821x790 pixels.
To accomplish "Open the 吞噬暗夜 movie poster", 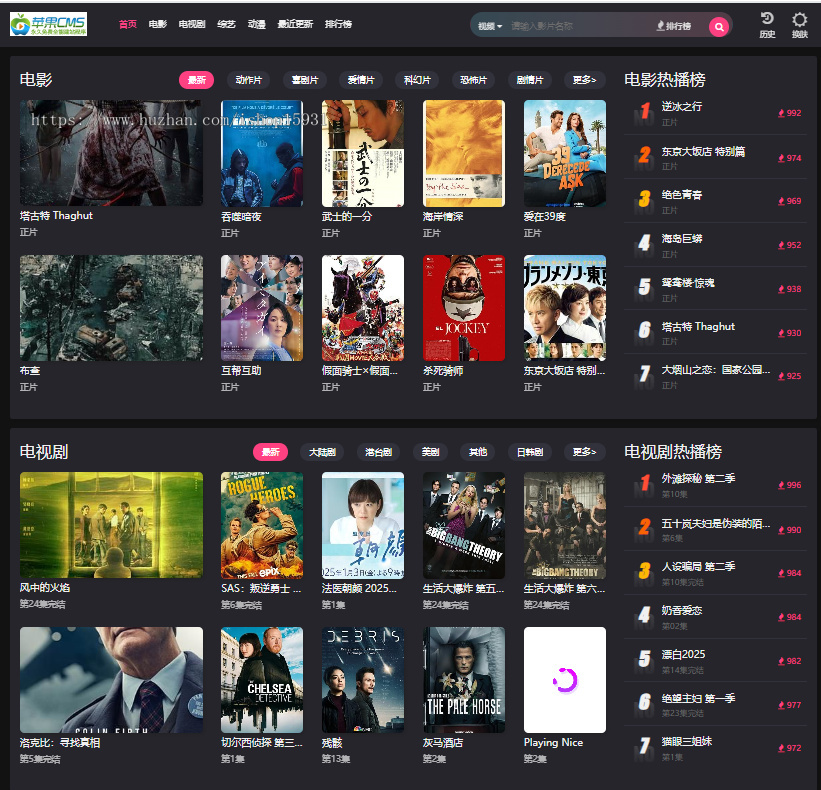I will 262,153.
